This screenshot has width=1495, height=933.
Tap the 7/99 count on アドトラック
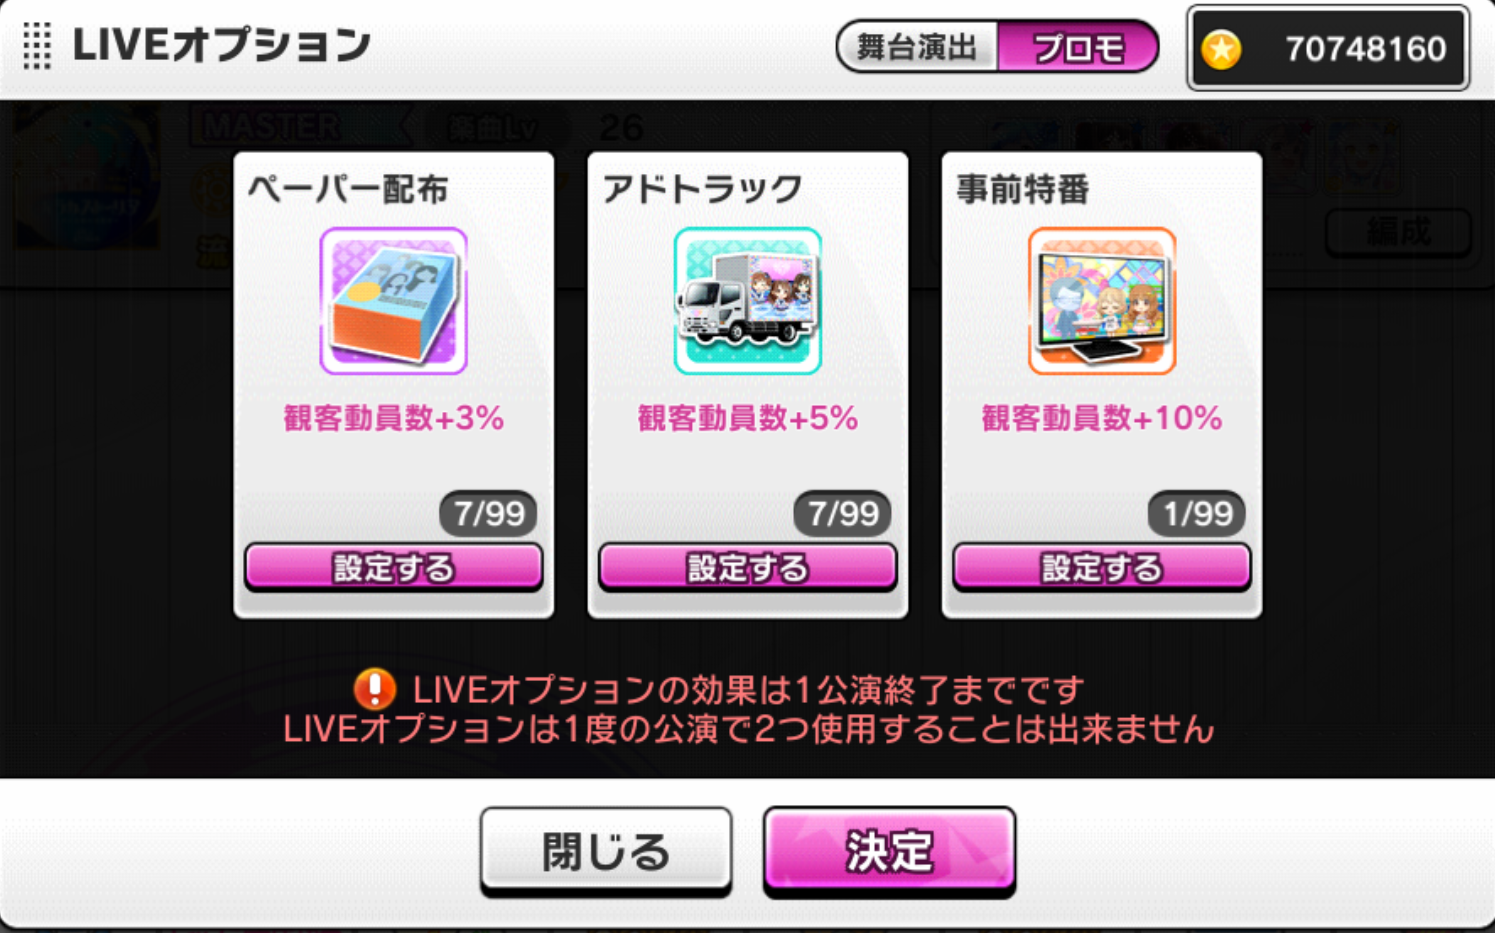[843, 514]
